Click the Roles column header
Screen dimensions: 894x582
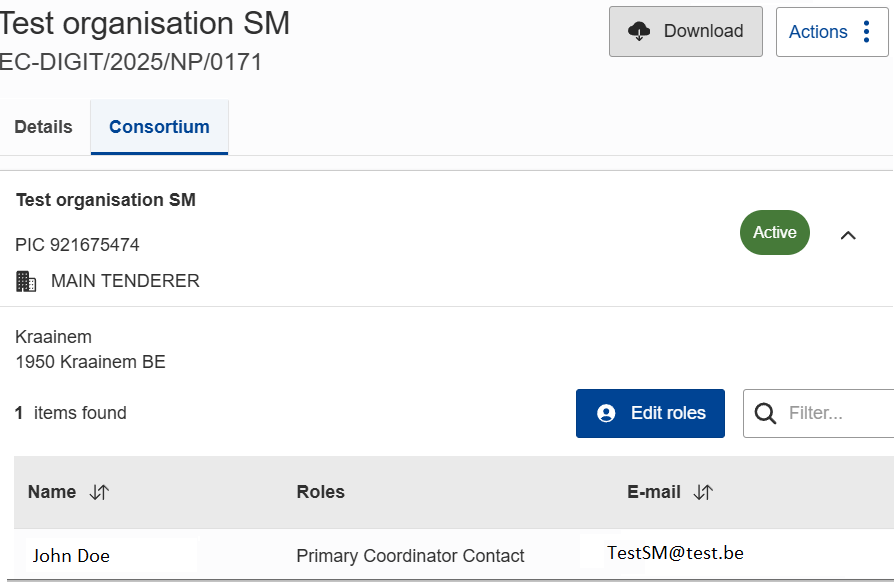(321, 492)
